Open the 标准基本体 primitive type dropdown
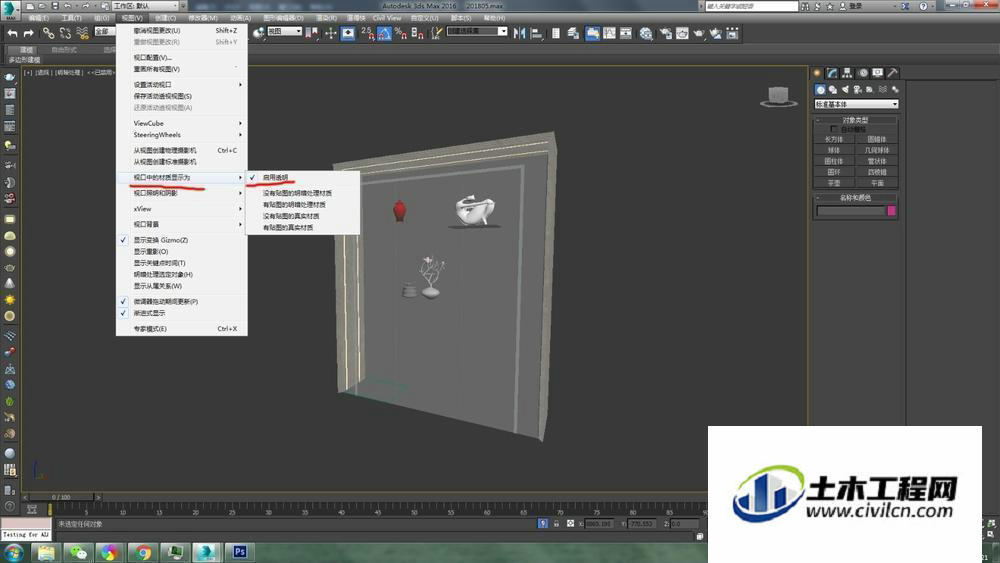1000x563 pixels. point(856,104)
